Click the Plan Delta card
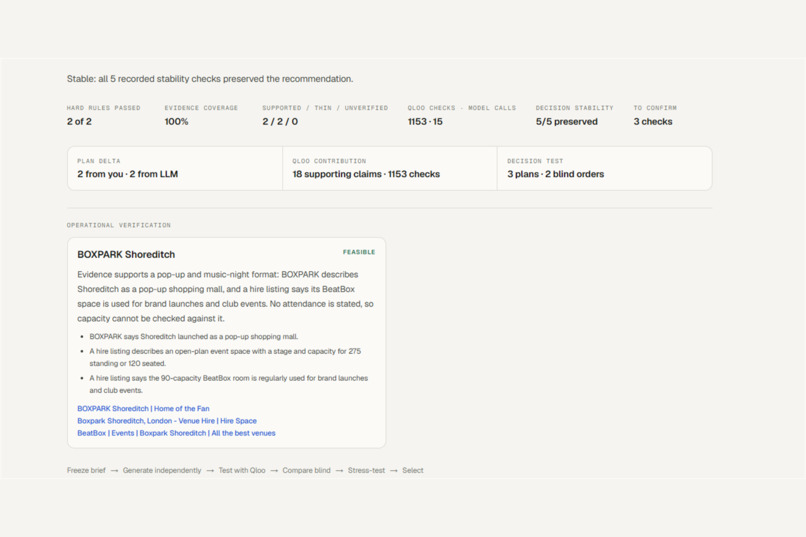806x537 pixels. (x=175, y=169)
